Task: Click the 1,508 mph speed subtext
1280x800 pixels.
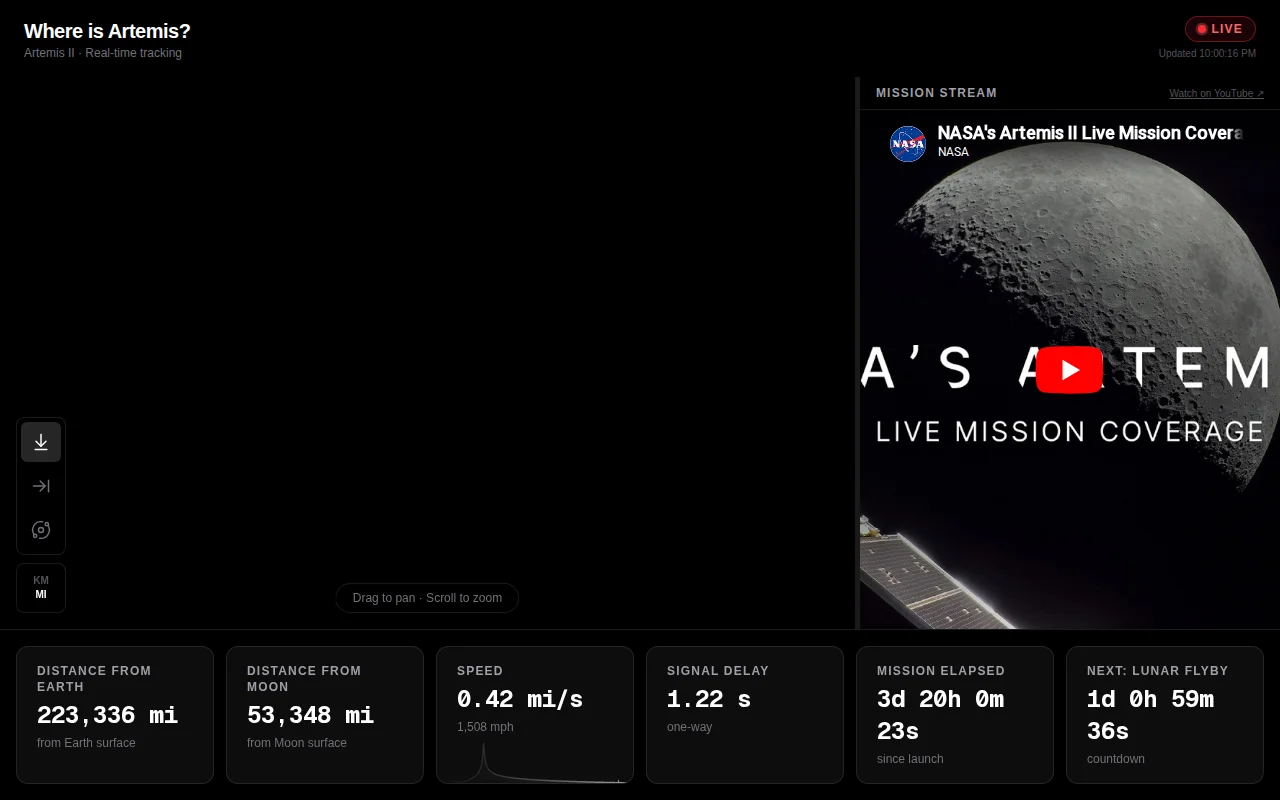Action: tap(485, 727)
